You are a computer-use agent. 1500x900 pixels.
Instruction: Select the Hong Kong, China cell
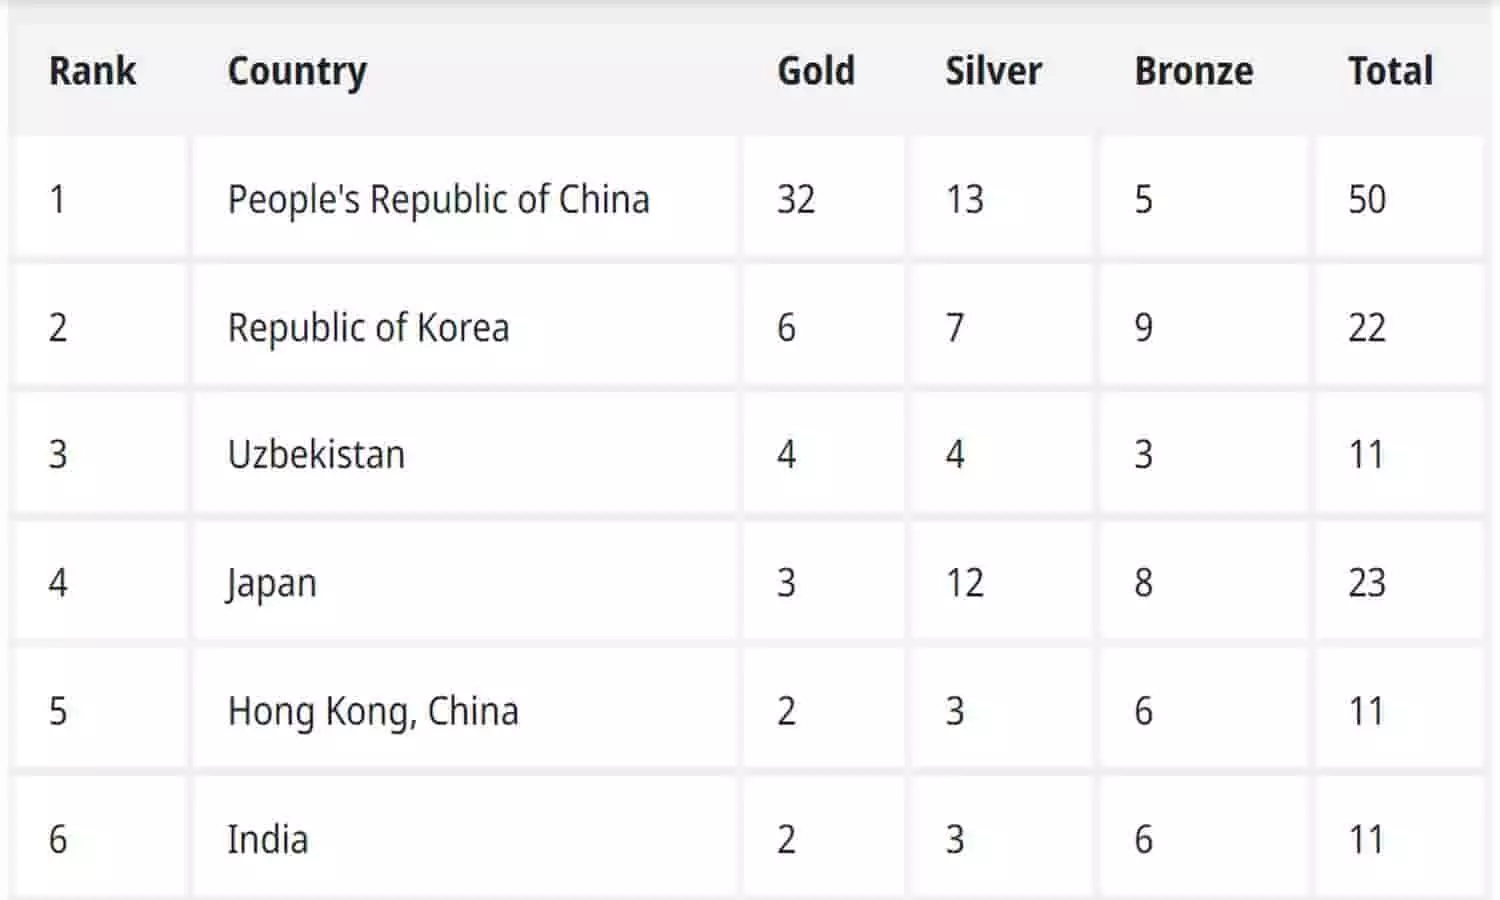pyautogui.click(x=373, y=711)
